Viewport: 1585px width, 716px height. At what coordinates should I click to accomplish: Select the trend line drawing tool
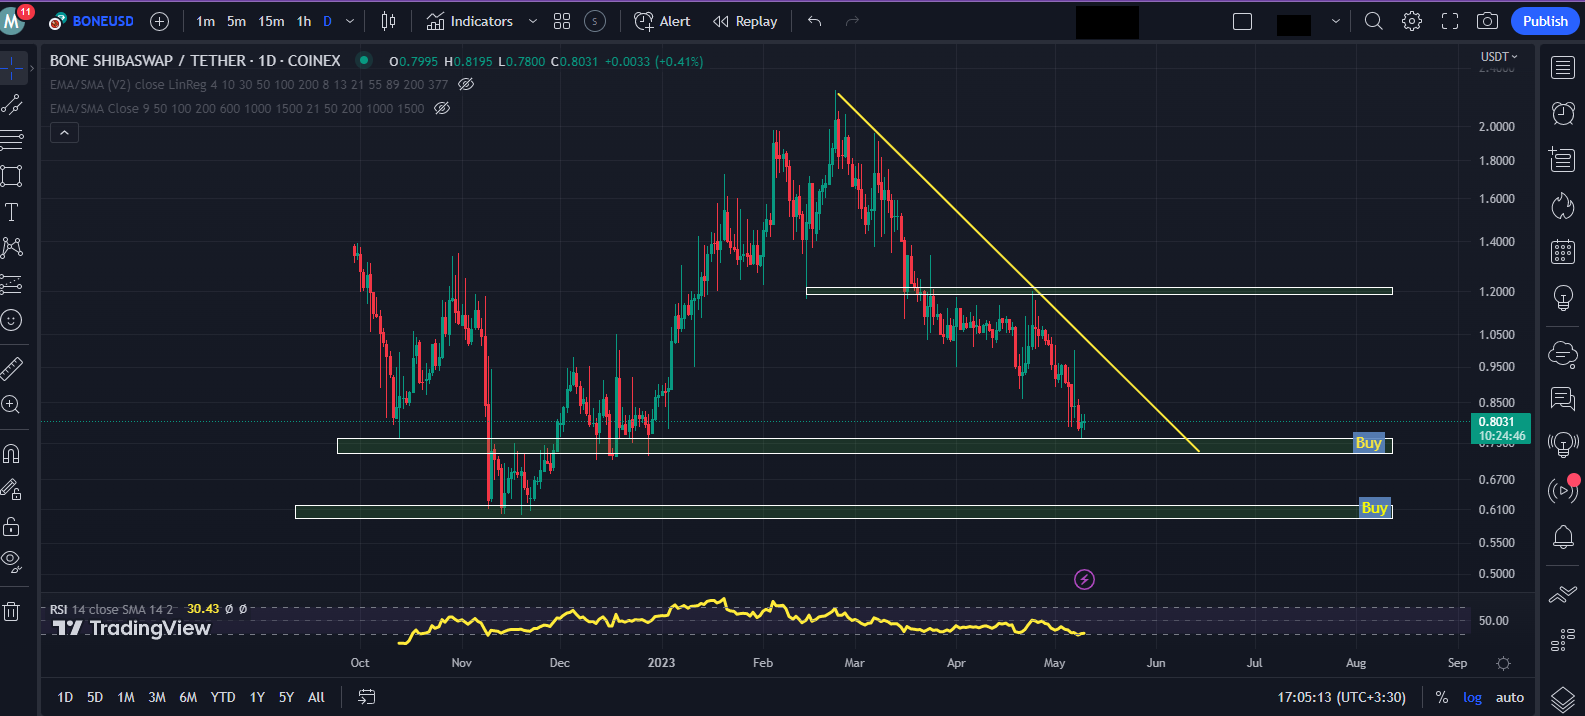pos(12,104)
